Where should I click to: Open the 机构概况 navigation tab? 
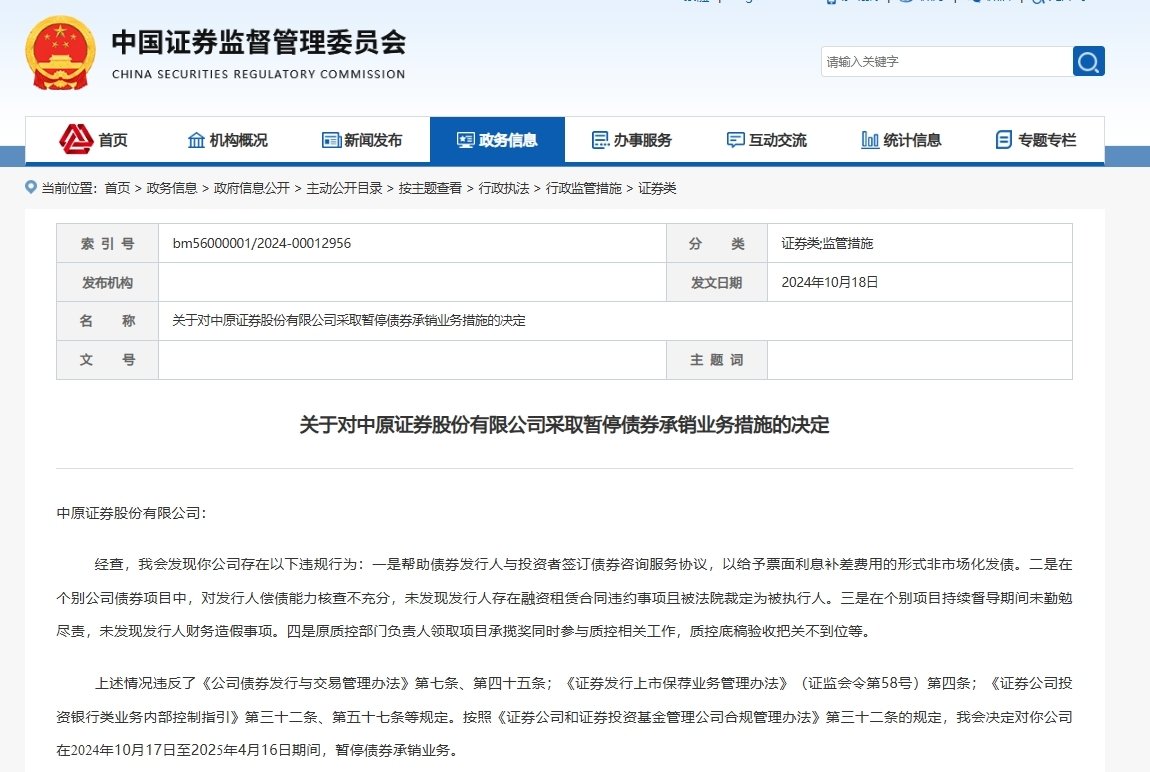point(228,139)
